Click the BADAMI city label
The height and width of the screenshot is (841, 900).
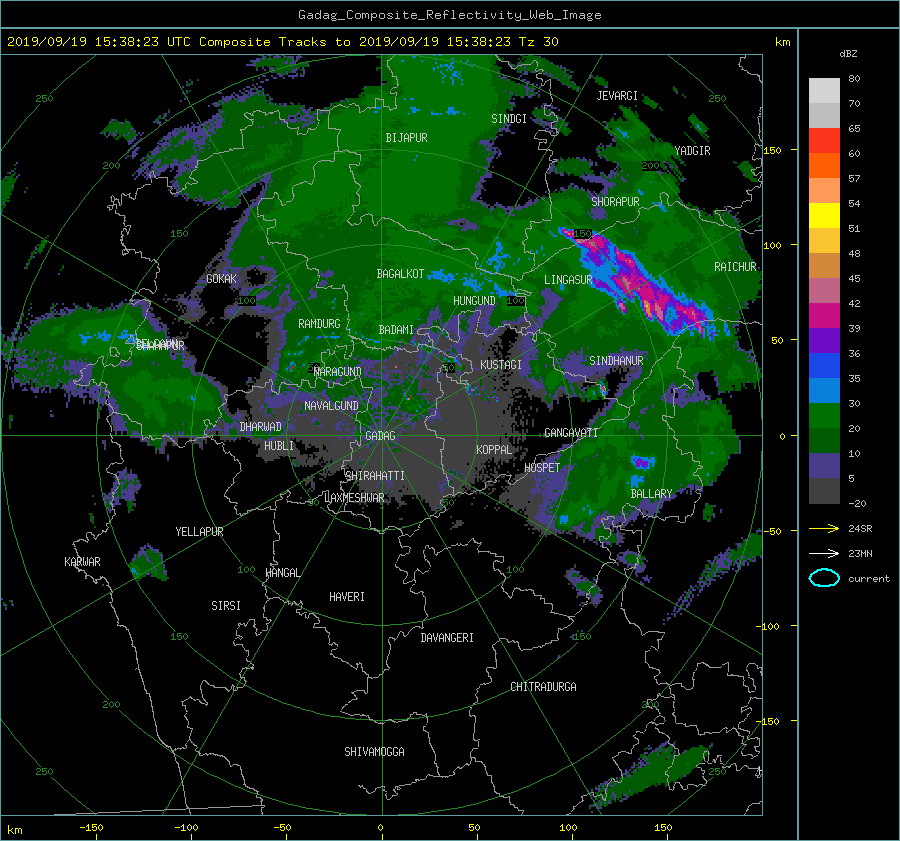tap(396, 330)
